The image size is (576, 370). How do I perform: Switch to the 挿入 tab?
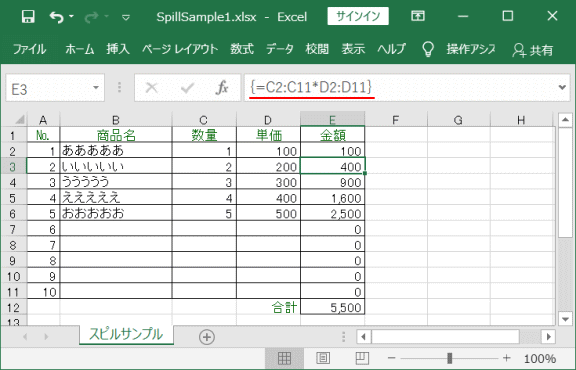click(x=118, y=49)
